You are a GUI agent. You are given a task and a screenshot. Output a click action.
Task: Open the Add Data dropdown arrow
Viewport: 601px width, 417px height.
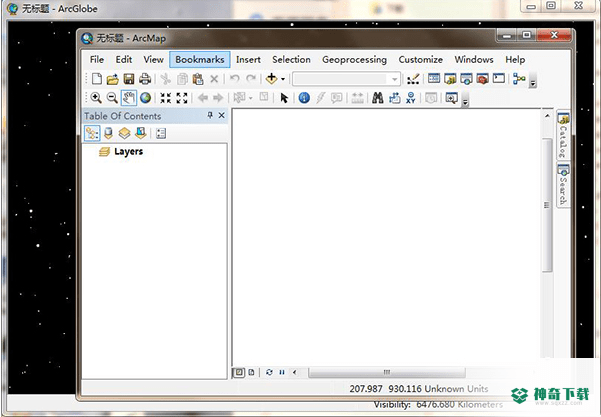pos(283,79)
